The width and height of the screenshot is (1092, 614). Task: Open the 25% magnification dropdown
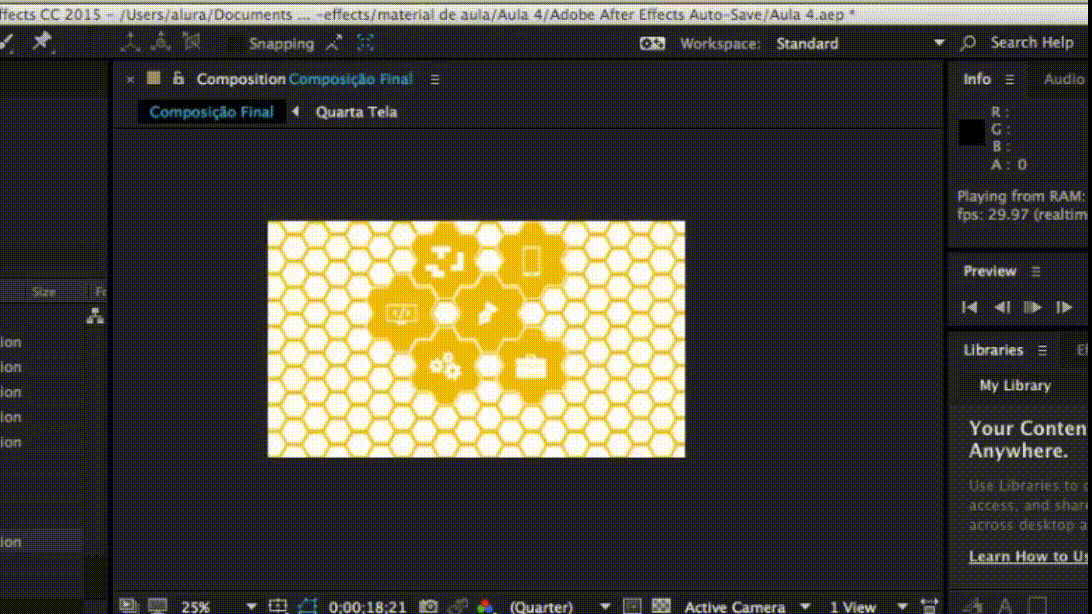251,606
